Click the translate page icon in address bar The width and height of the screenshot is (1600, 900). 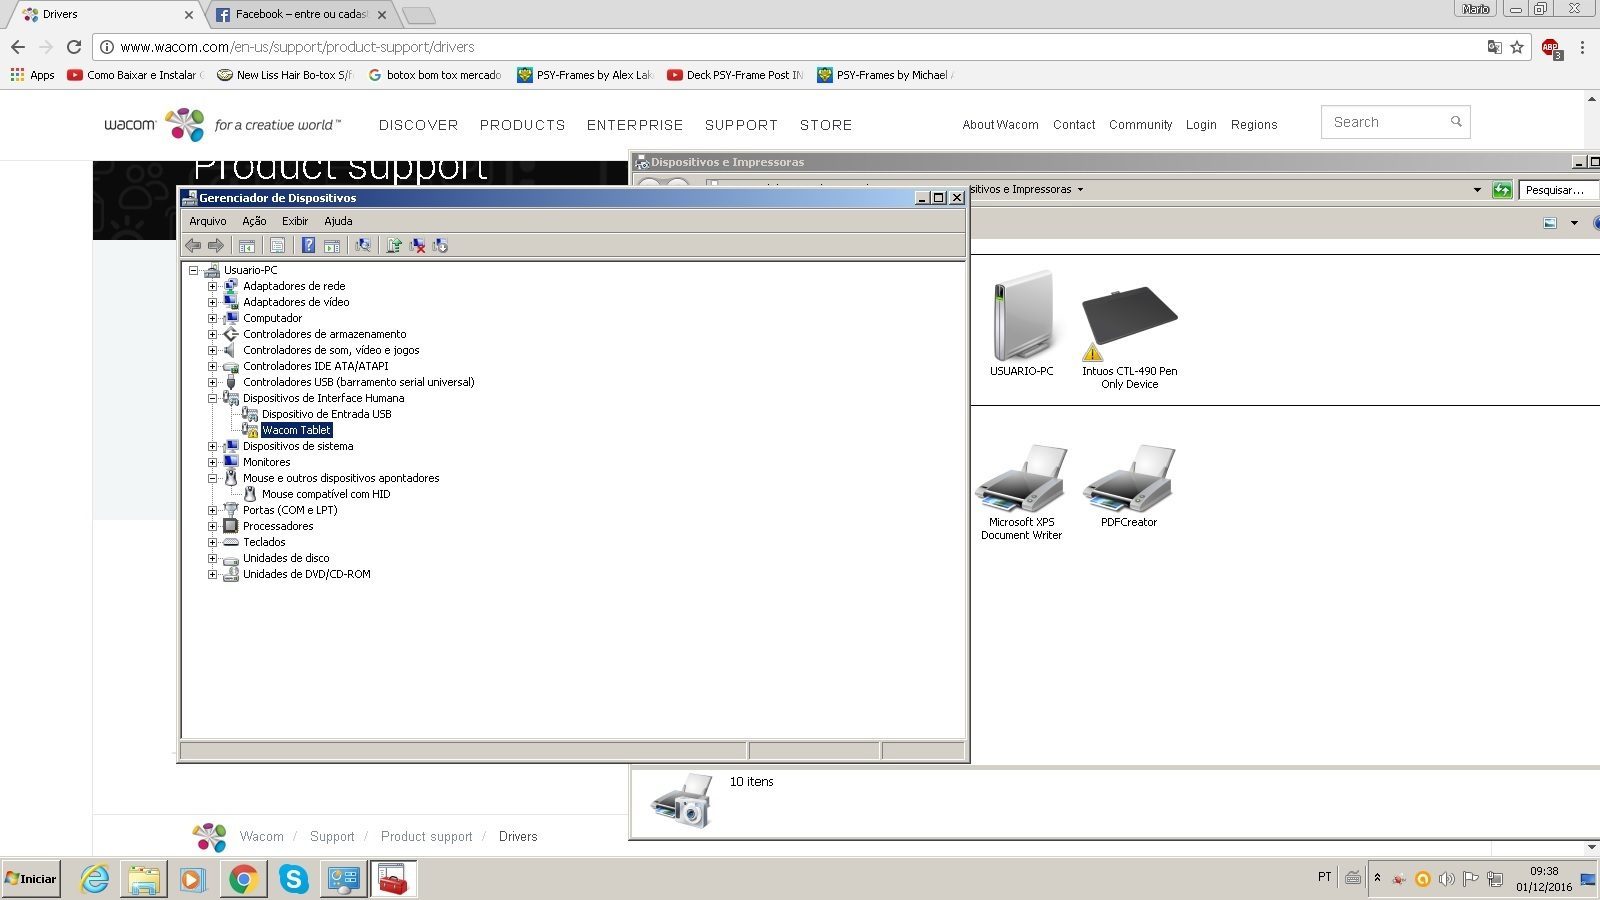coord(1494,47)
